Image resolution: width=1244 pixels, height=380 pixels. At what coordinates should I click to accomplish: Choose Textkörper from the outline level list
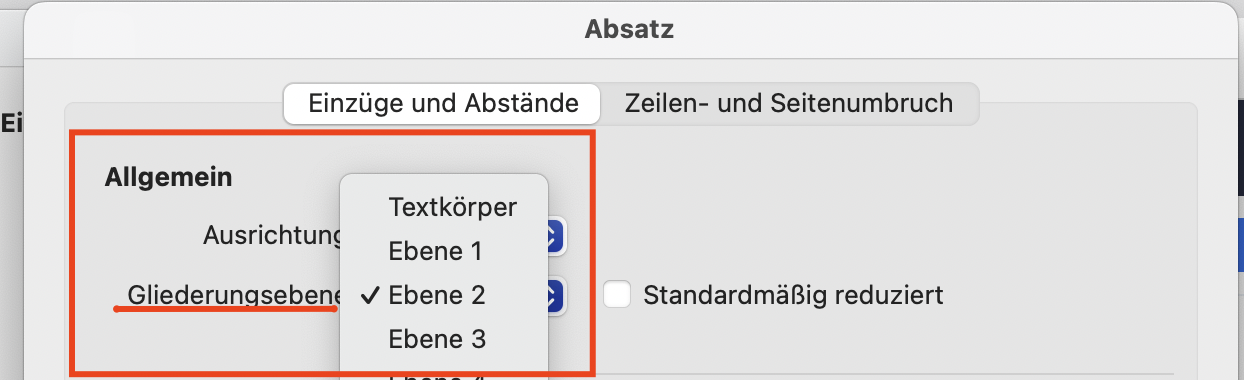tap(452, 207)
